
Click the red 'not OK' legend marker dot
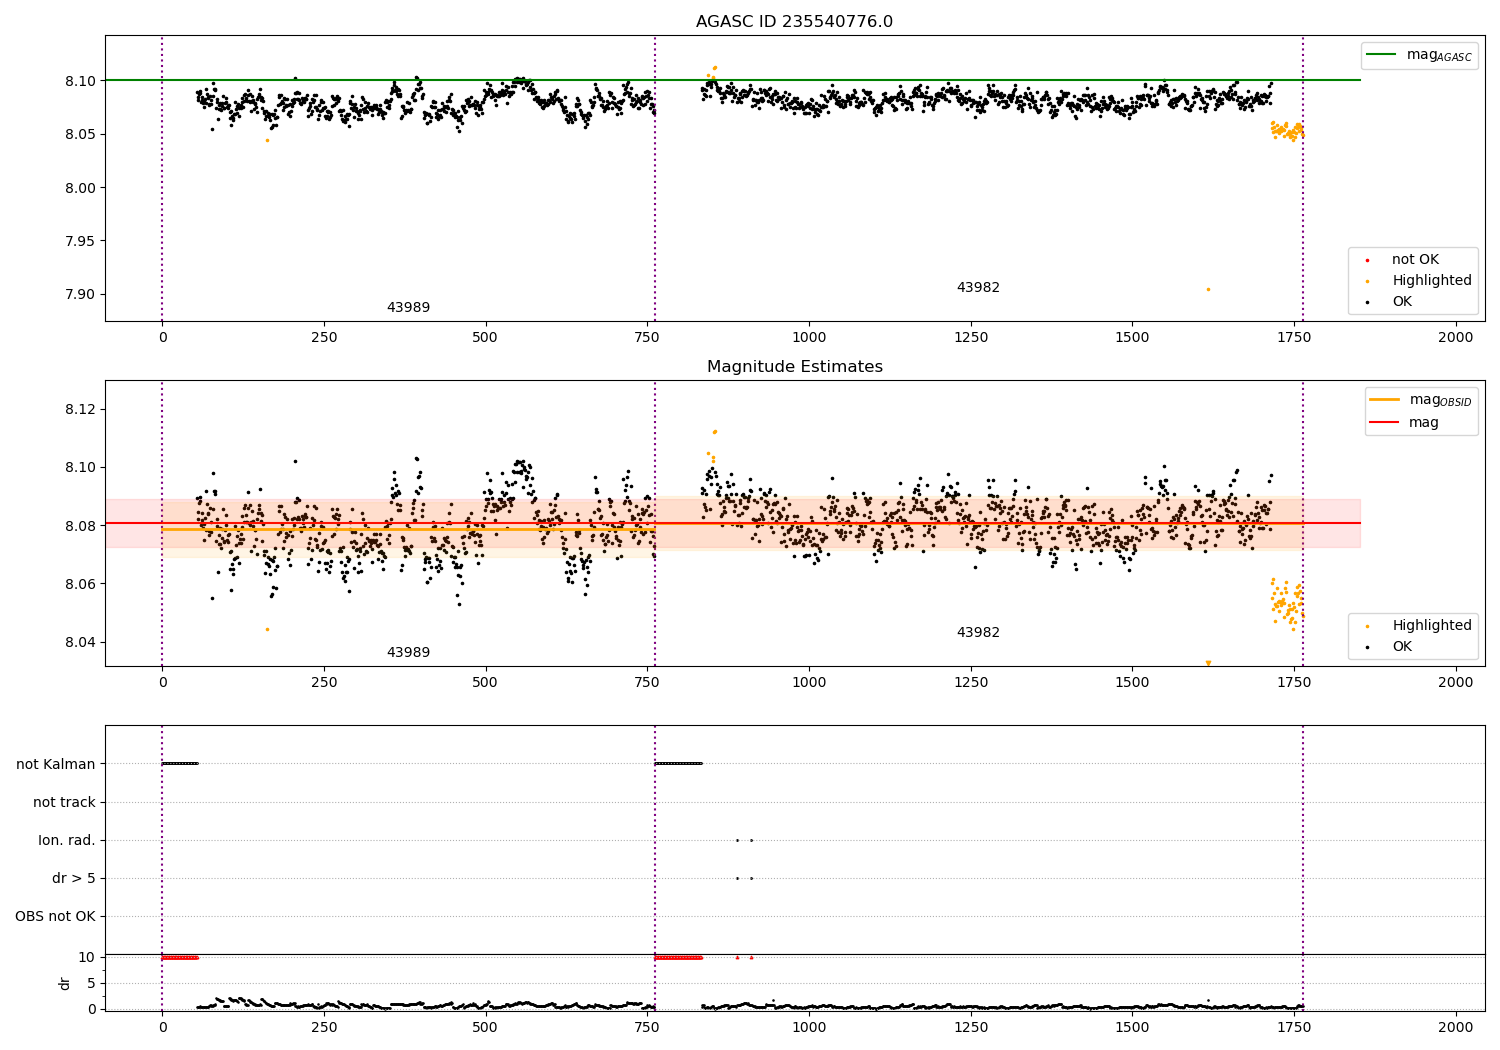(1367, 260)
